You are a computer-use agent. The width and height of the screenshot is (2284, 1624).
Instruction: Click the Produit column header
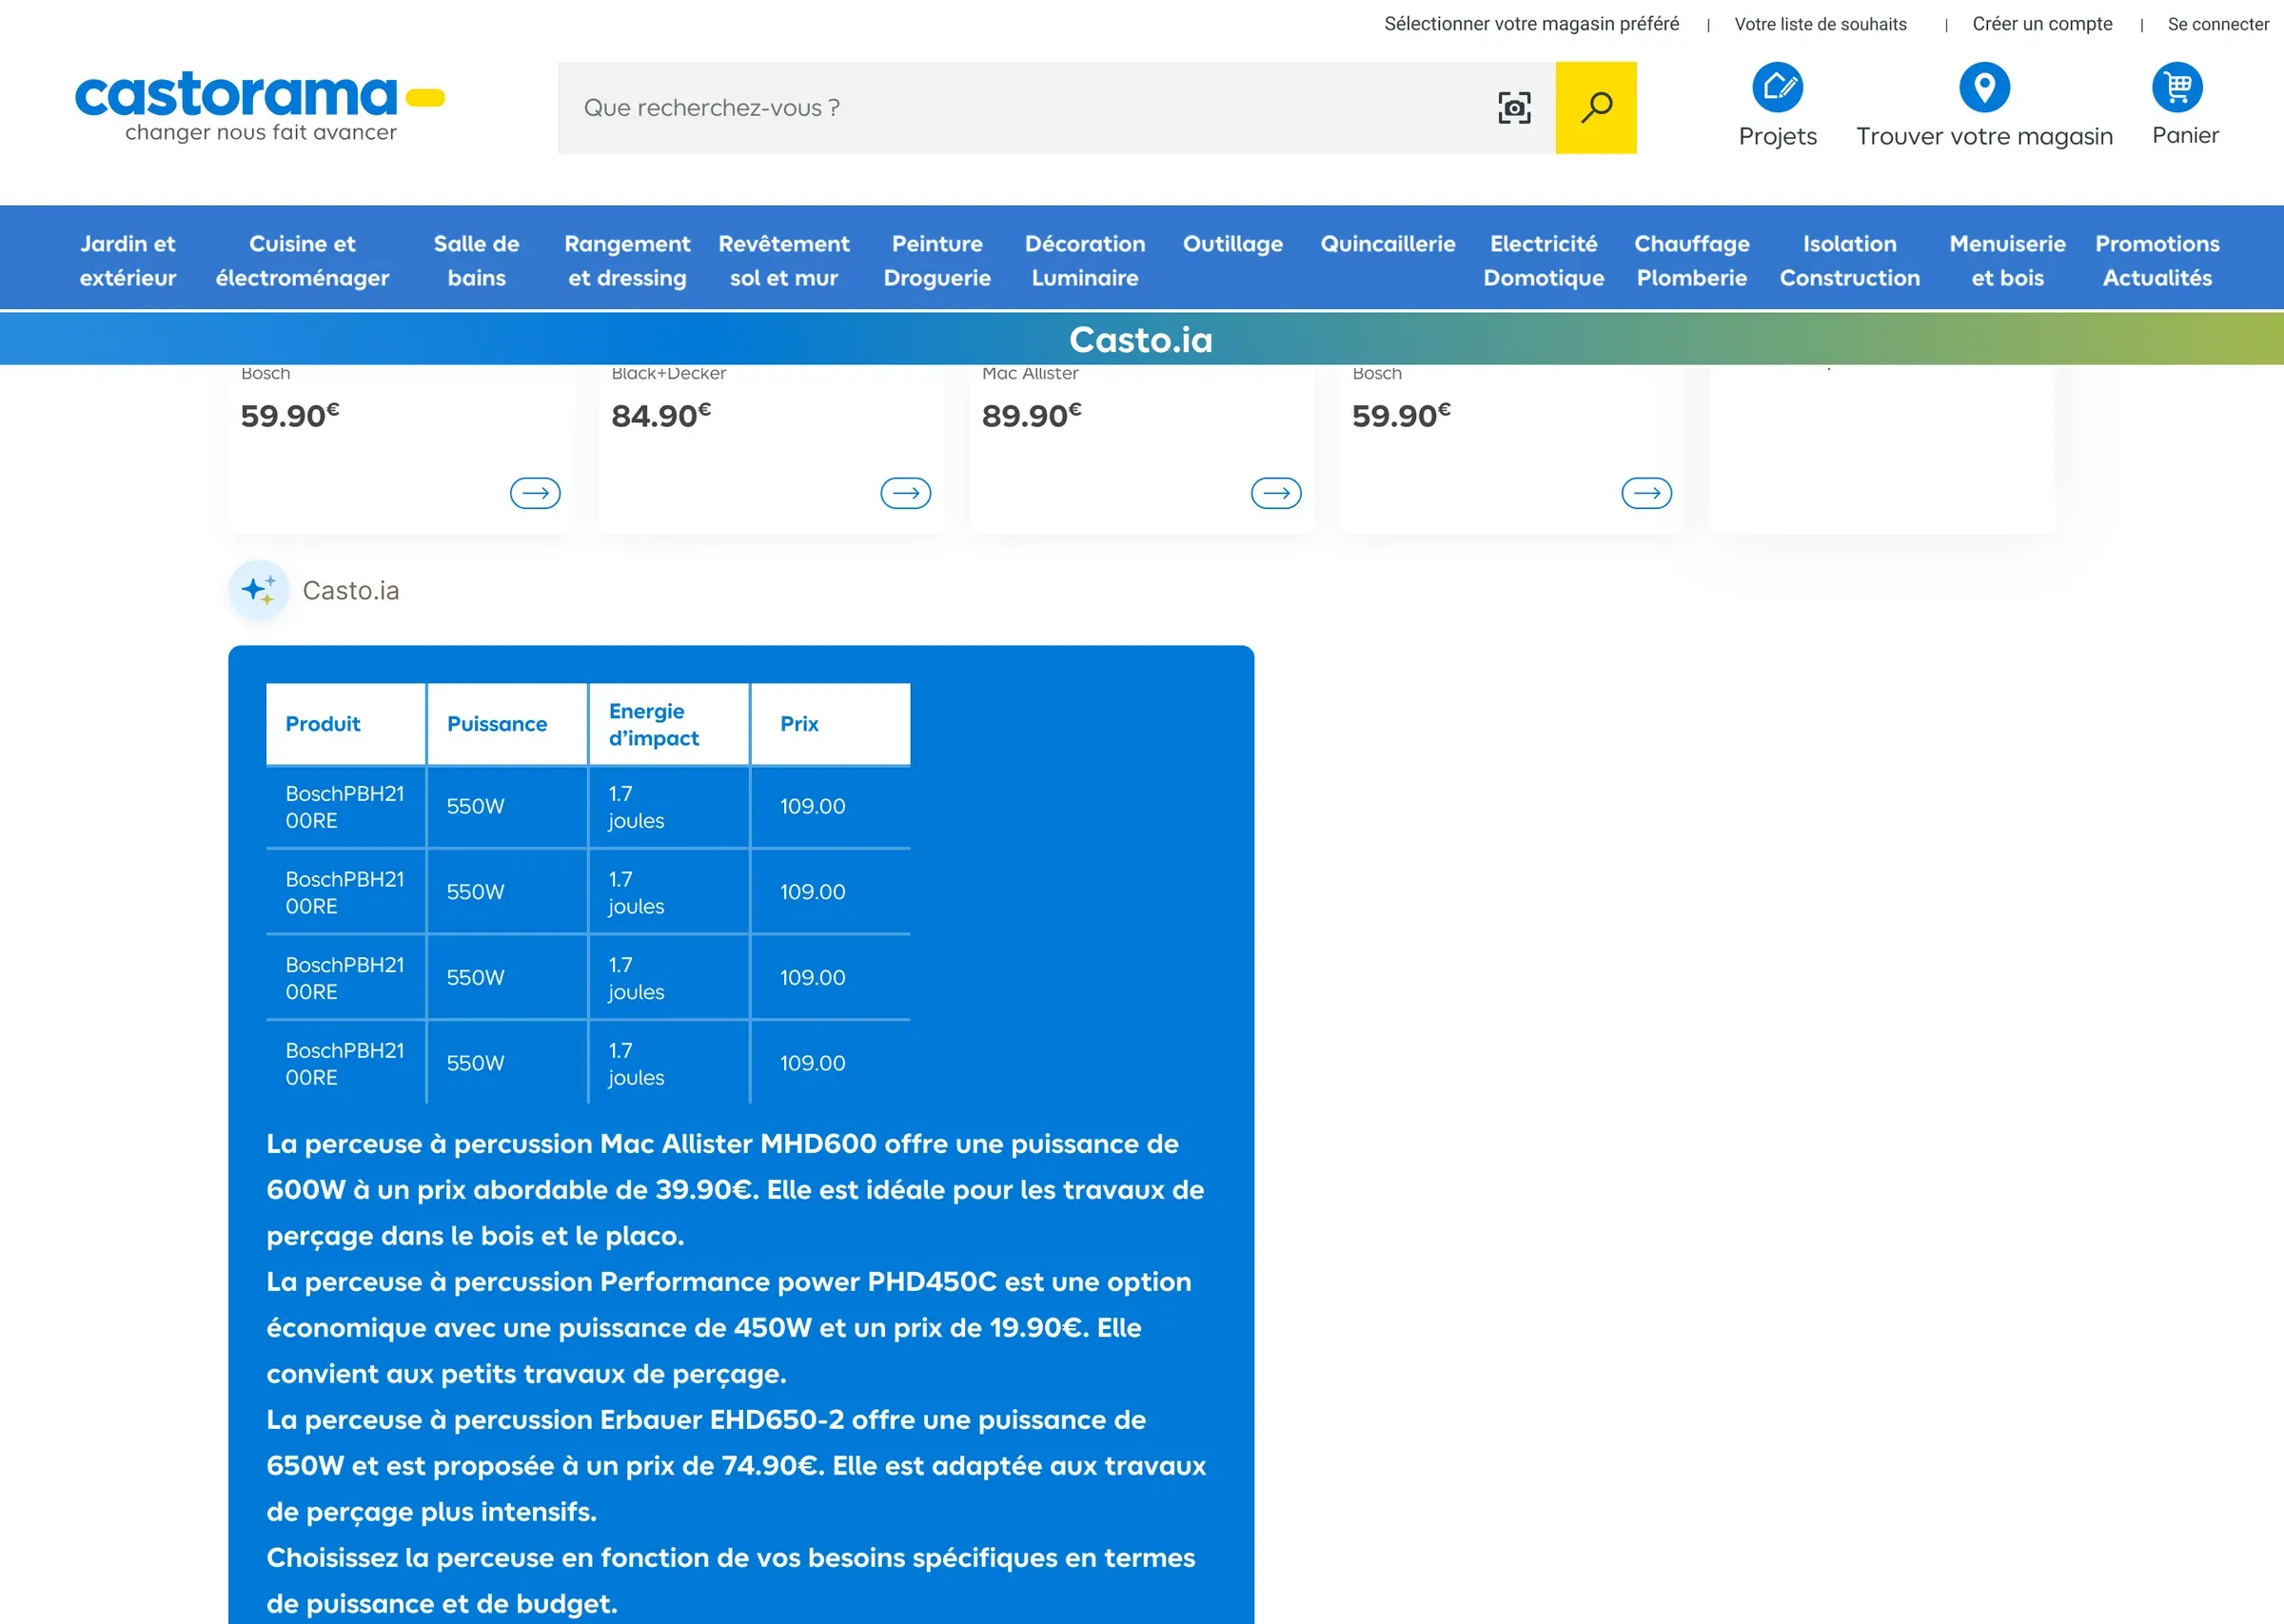346,724
